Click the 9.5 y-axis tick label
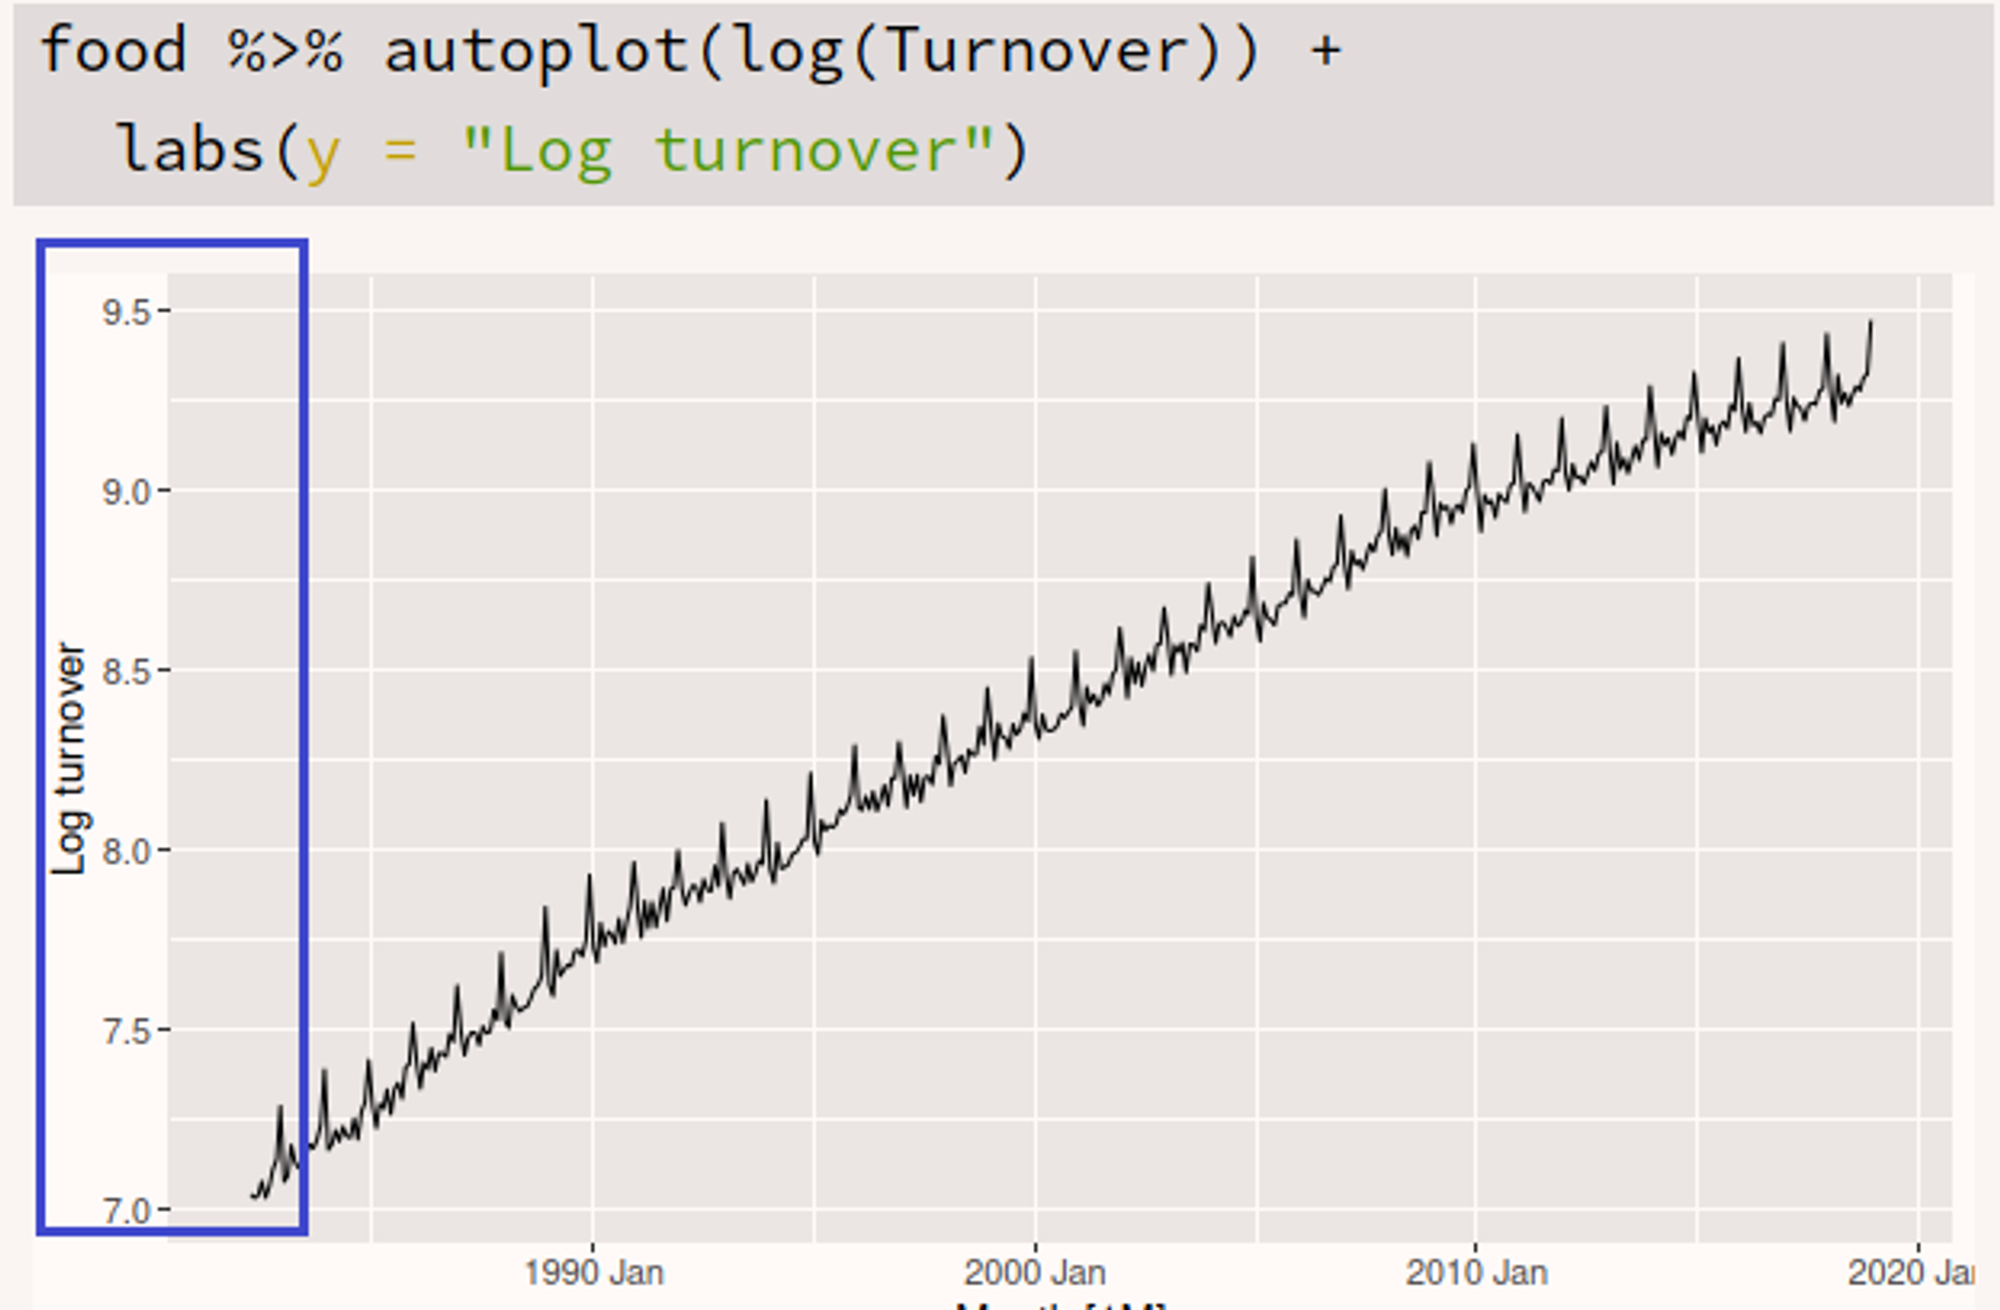This screenshot has height=1310, width=2000. [x=126, y=313]
